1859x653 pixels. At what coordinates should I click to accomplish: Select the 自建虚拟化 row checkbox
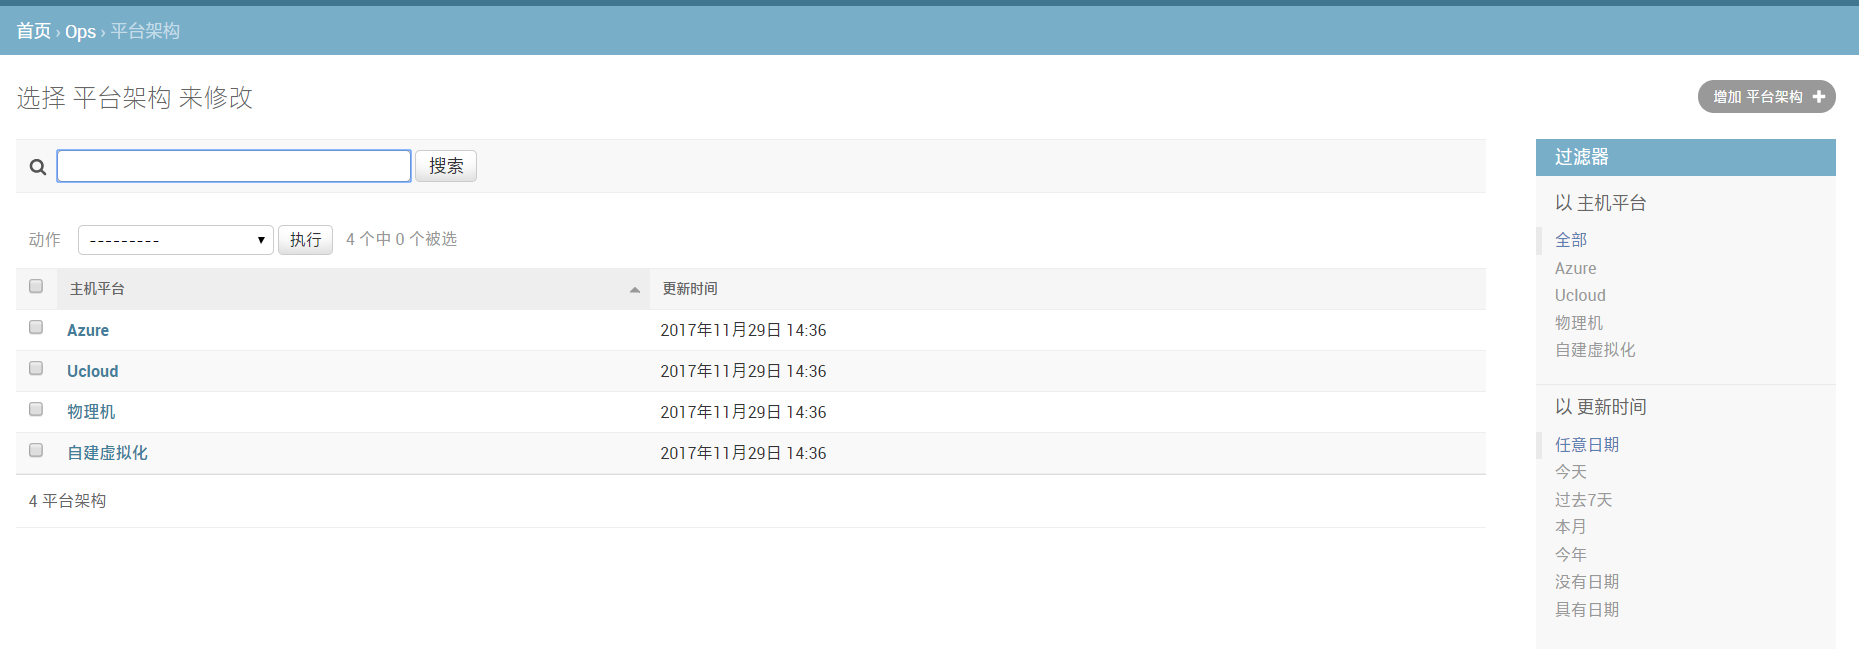pos(36,451)
